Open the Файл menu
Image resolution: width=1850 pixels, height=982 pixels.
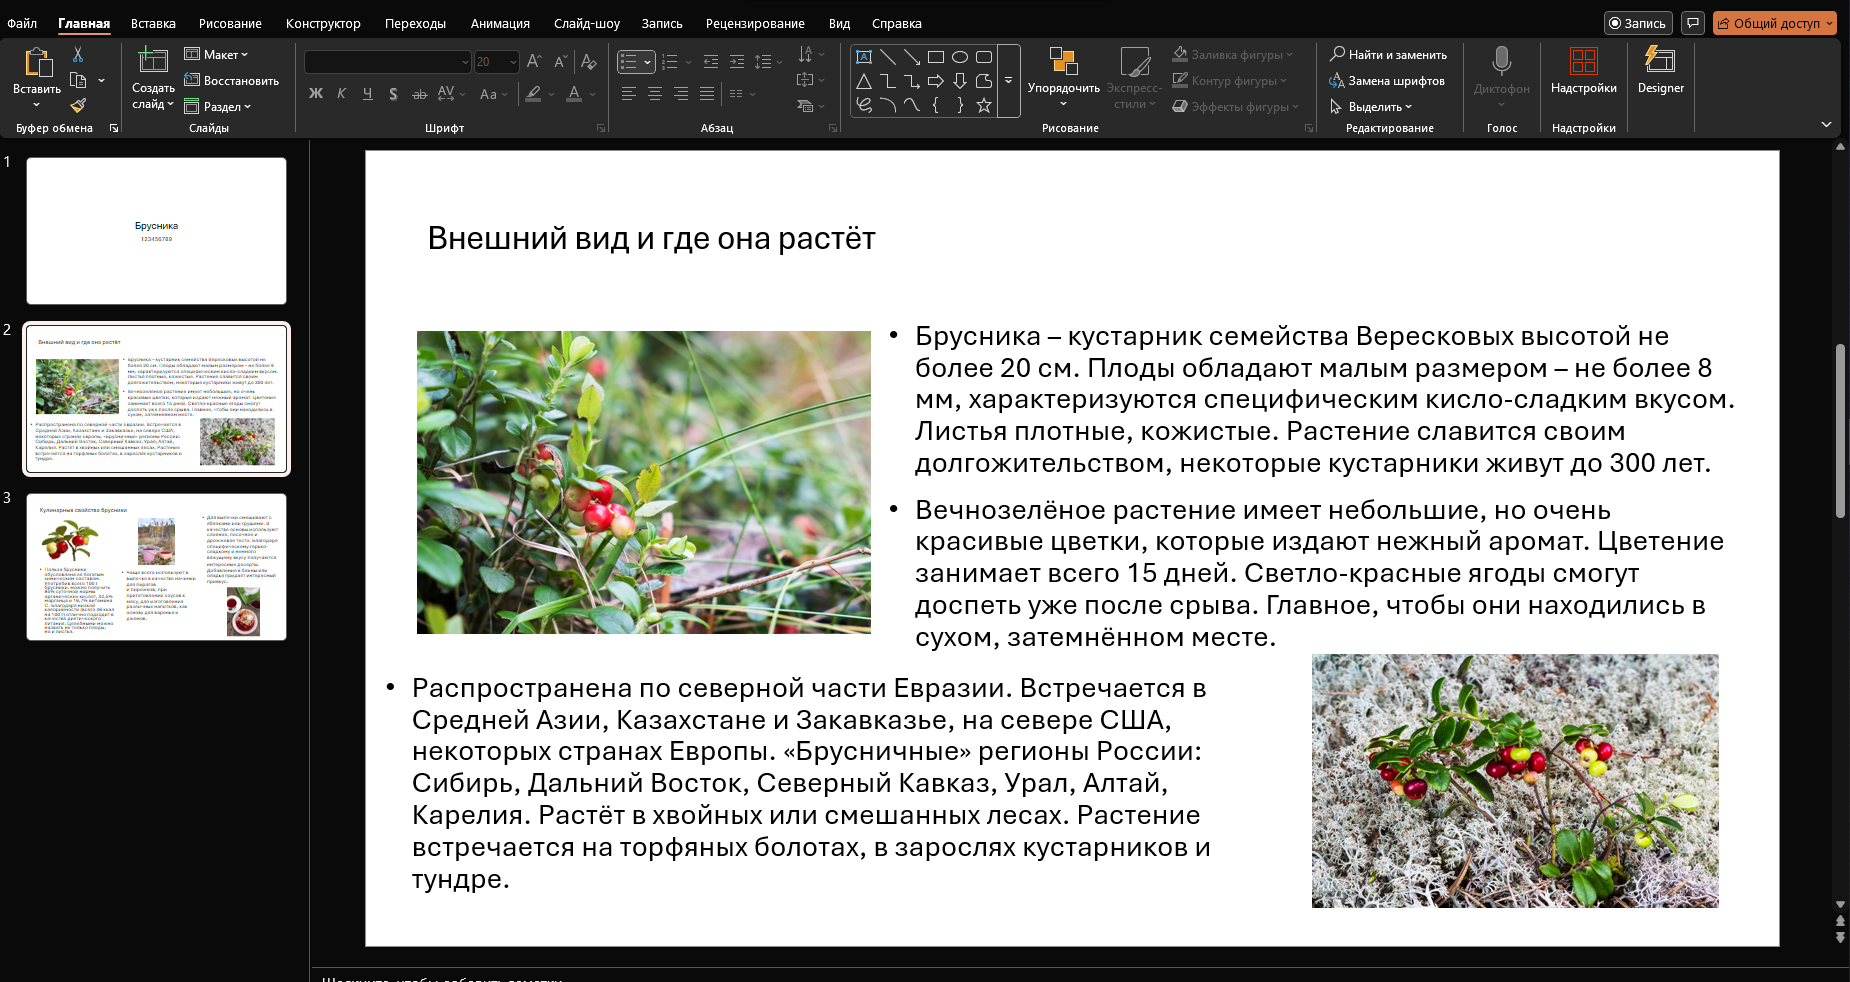pyautogui.click(x=22, y=23)
